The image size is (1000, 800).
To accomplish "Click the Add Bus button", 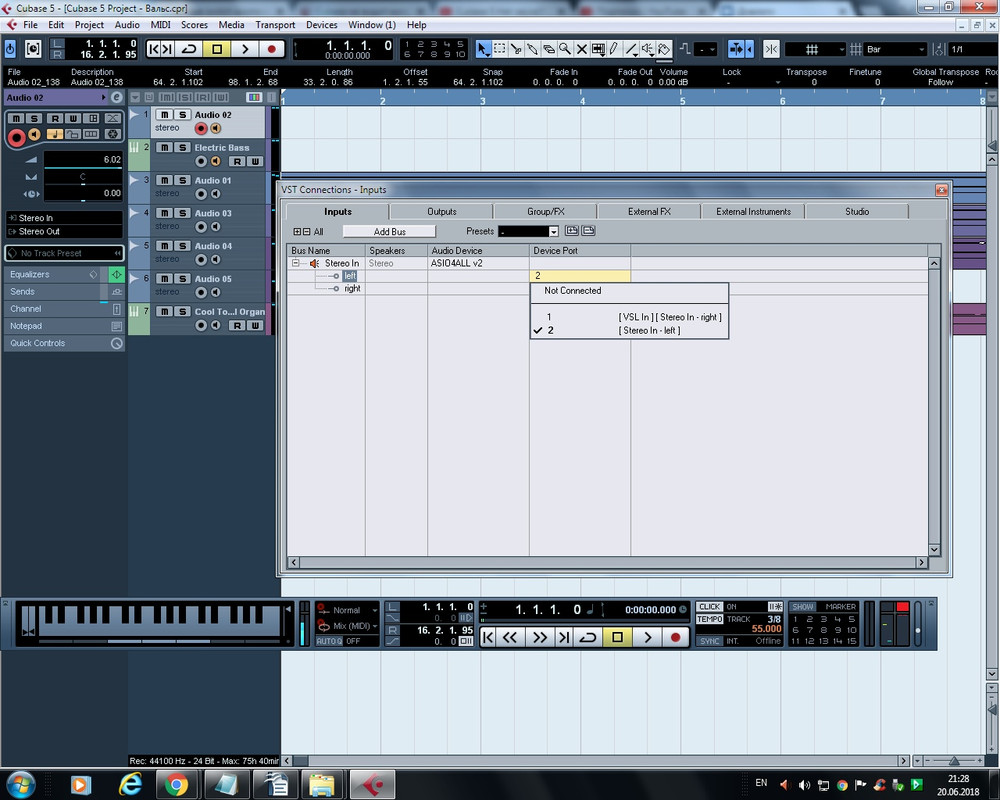I will click(390, 232).
